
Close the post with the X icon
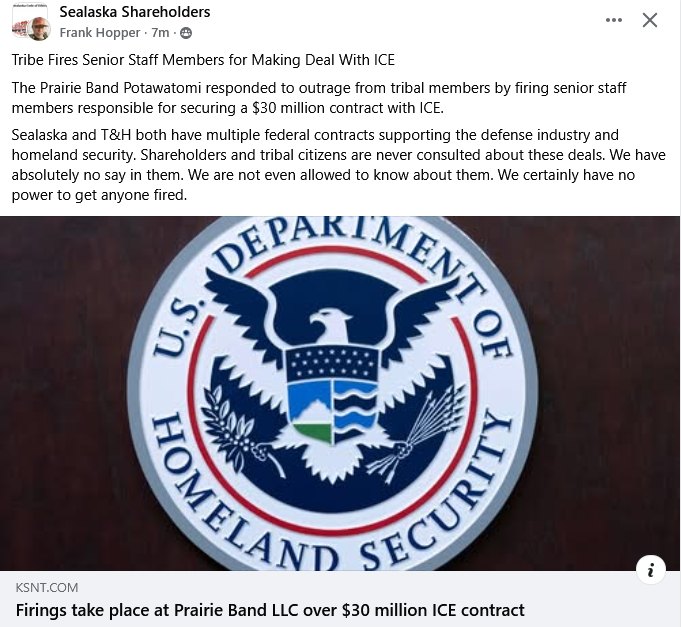point(650,20)
